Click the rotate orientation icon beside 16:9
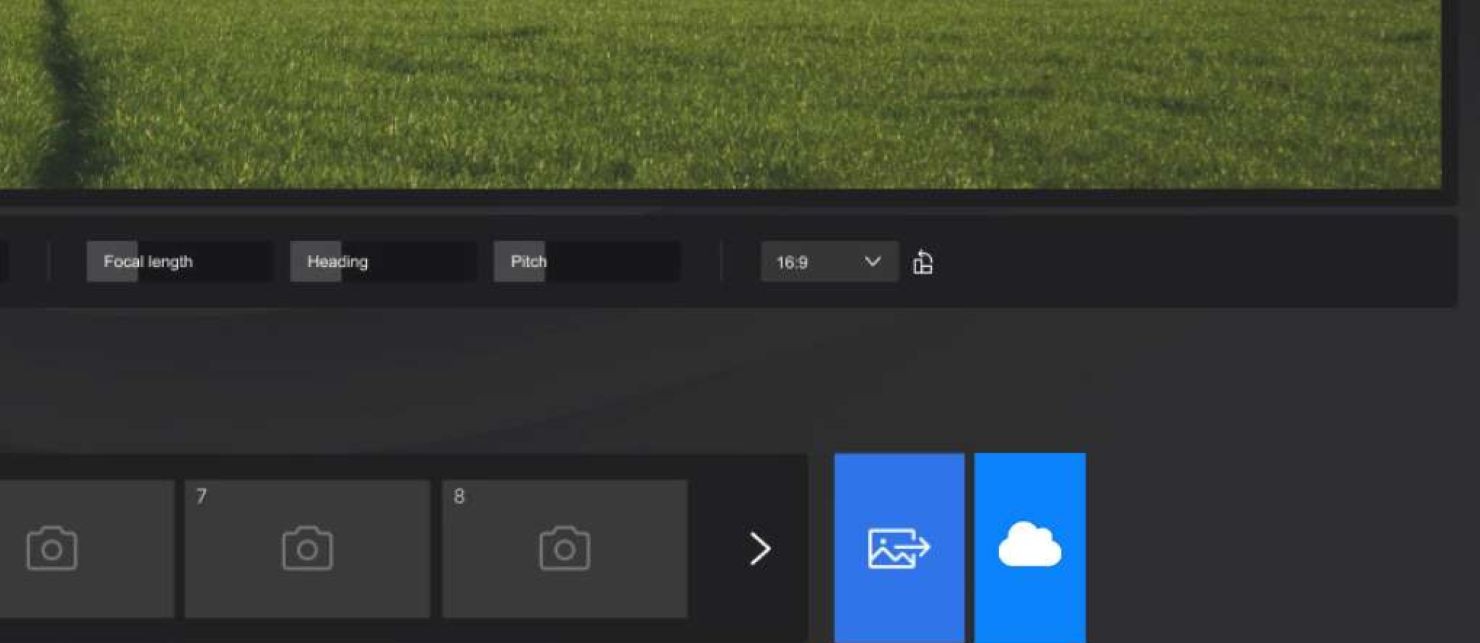The height and width of the screenshot is (643, 1480). pos(923,262)
